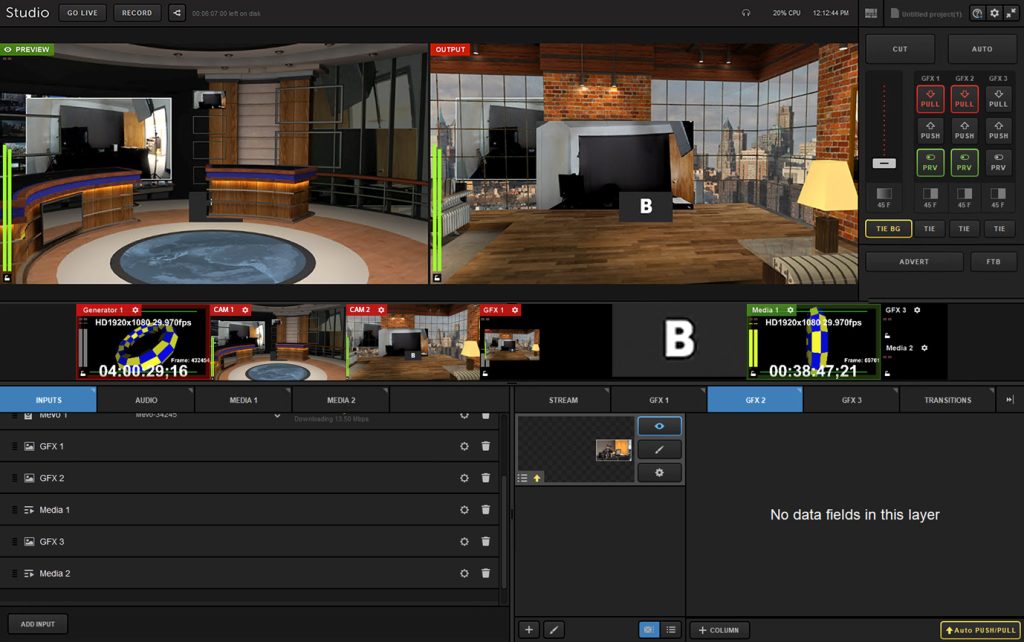Click the edit pencil below layer list
Screen dimensions: 1024x642
tap(553, 630)
